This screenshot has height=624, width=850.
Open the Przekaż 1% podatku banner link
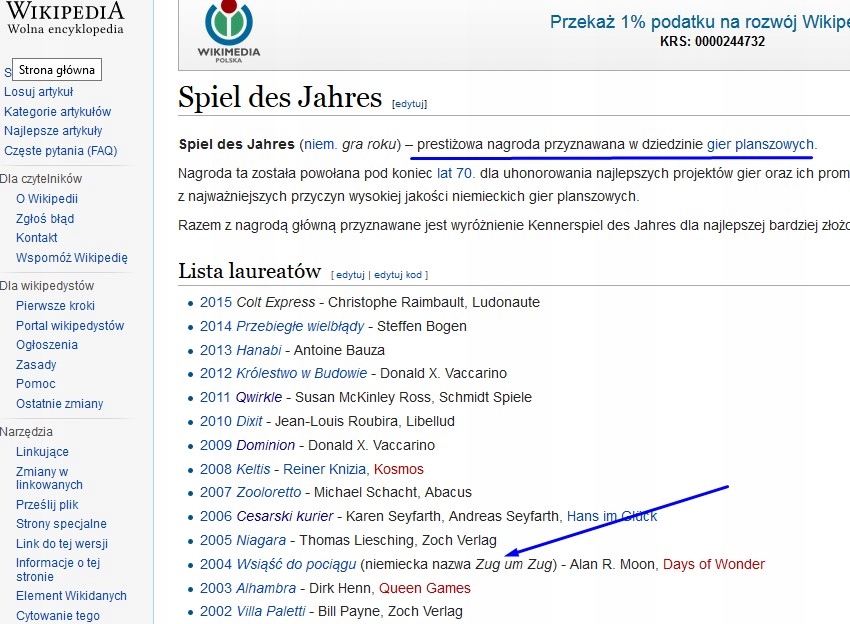click(699, 22)
